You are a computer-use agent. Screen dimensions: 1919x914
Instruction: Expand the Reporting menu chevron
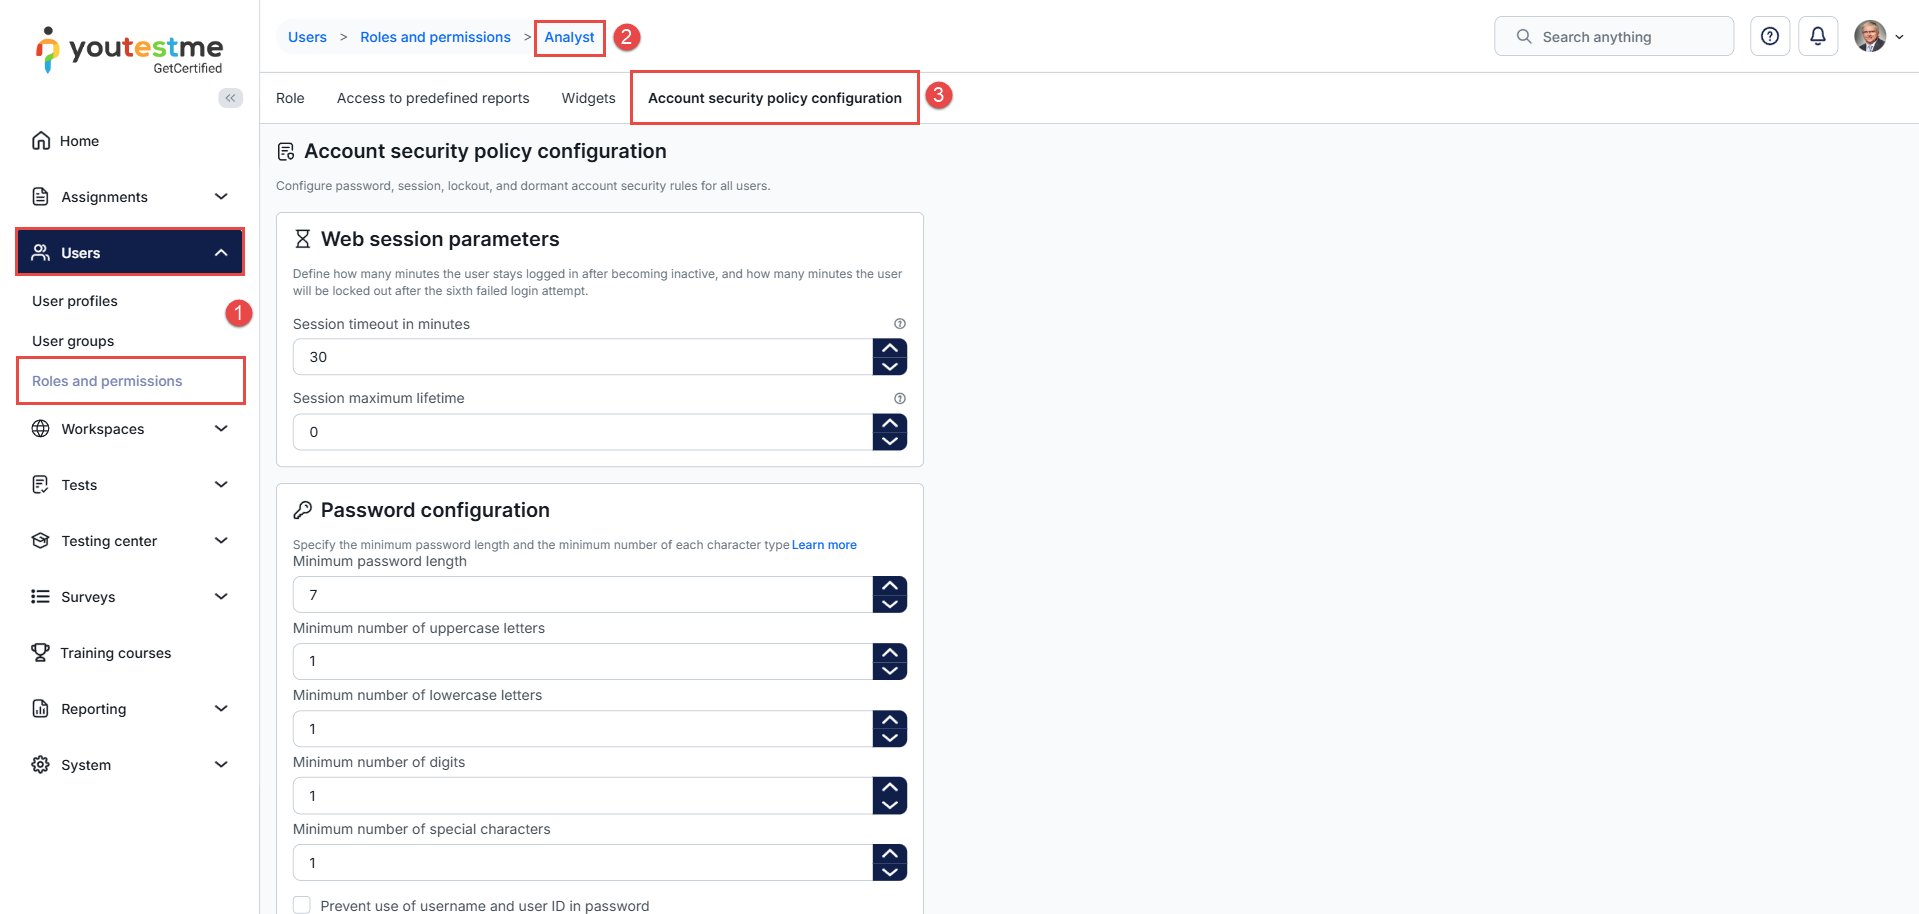[221, 709]
